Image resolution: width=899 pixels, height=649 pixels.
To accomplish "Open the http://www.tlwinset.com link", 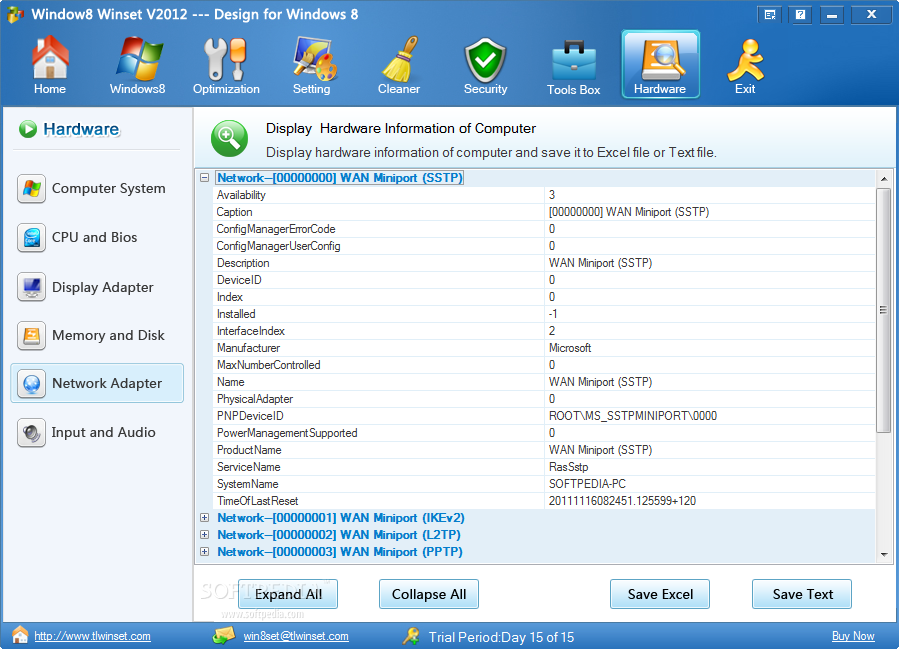I will pyautogui.click(x=92, y=636).
